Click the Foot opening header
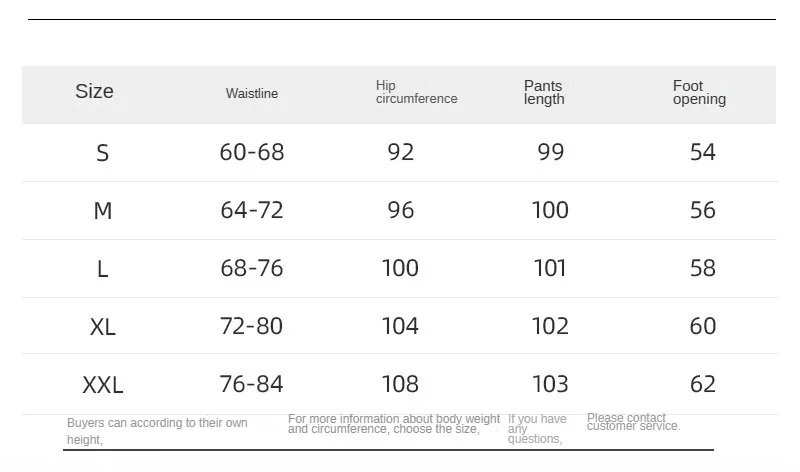Screen dimensions: 800x472 [x=699, y=93]
